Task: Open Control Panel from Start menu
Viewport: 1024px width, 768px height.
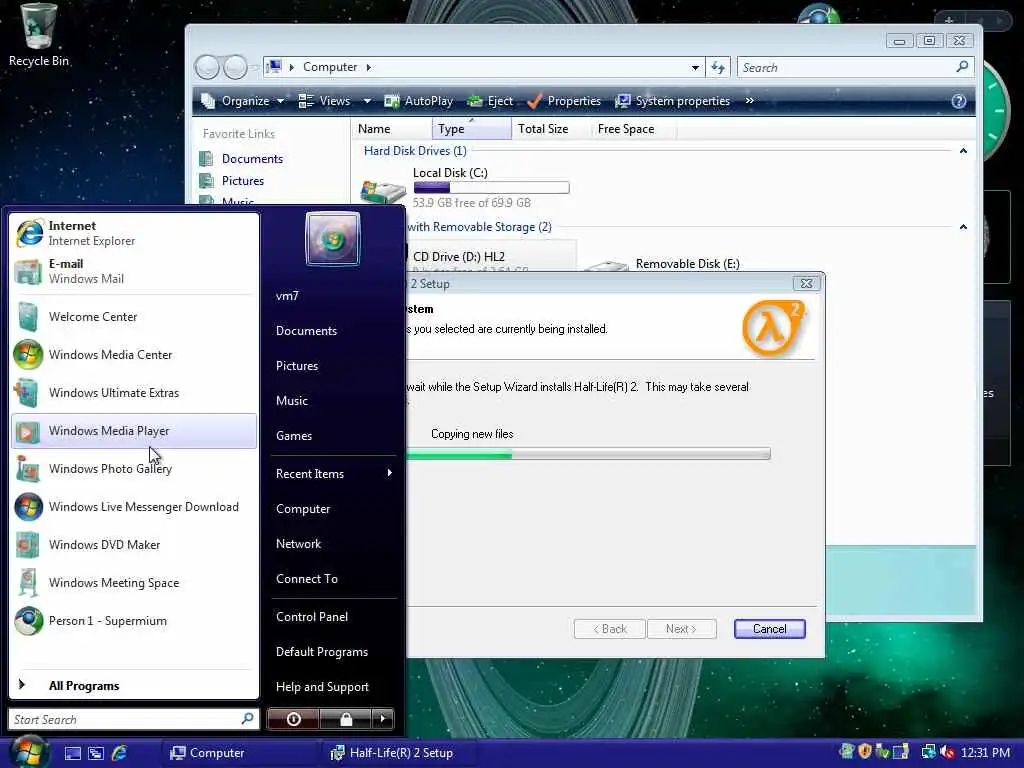Action: [333, 617]
